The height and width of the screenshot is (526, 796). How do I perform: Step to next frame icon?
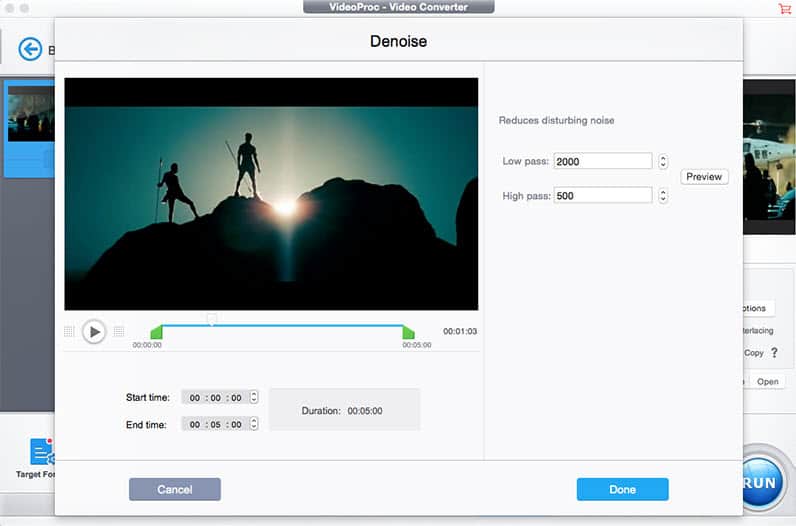(x=119, y=332)
